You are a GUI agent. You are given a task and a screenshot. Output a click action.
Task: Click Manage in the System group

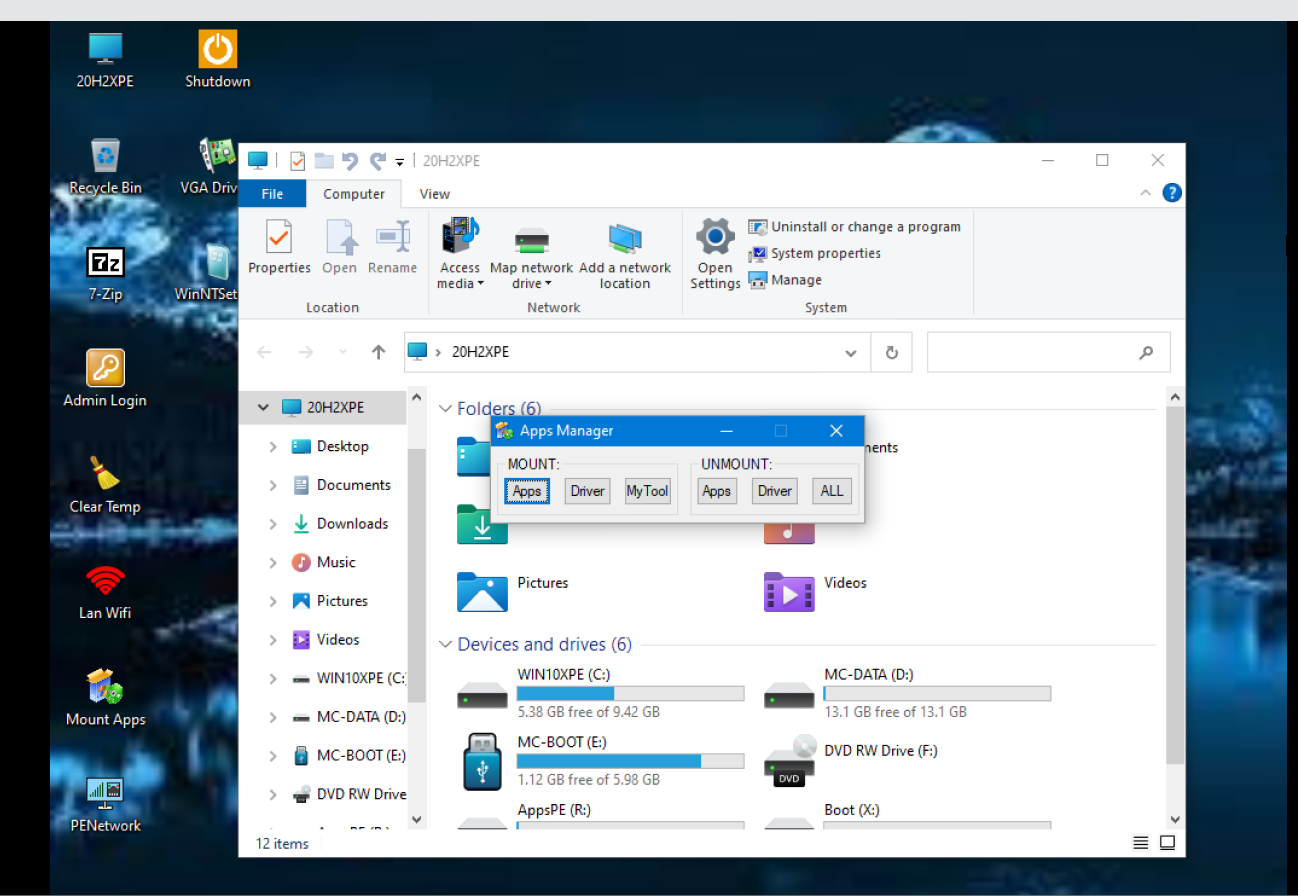tap(785, 280)
